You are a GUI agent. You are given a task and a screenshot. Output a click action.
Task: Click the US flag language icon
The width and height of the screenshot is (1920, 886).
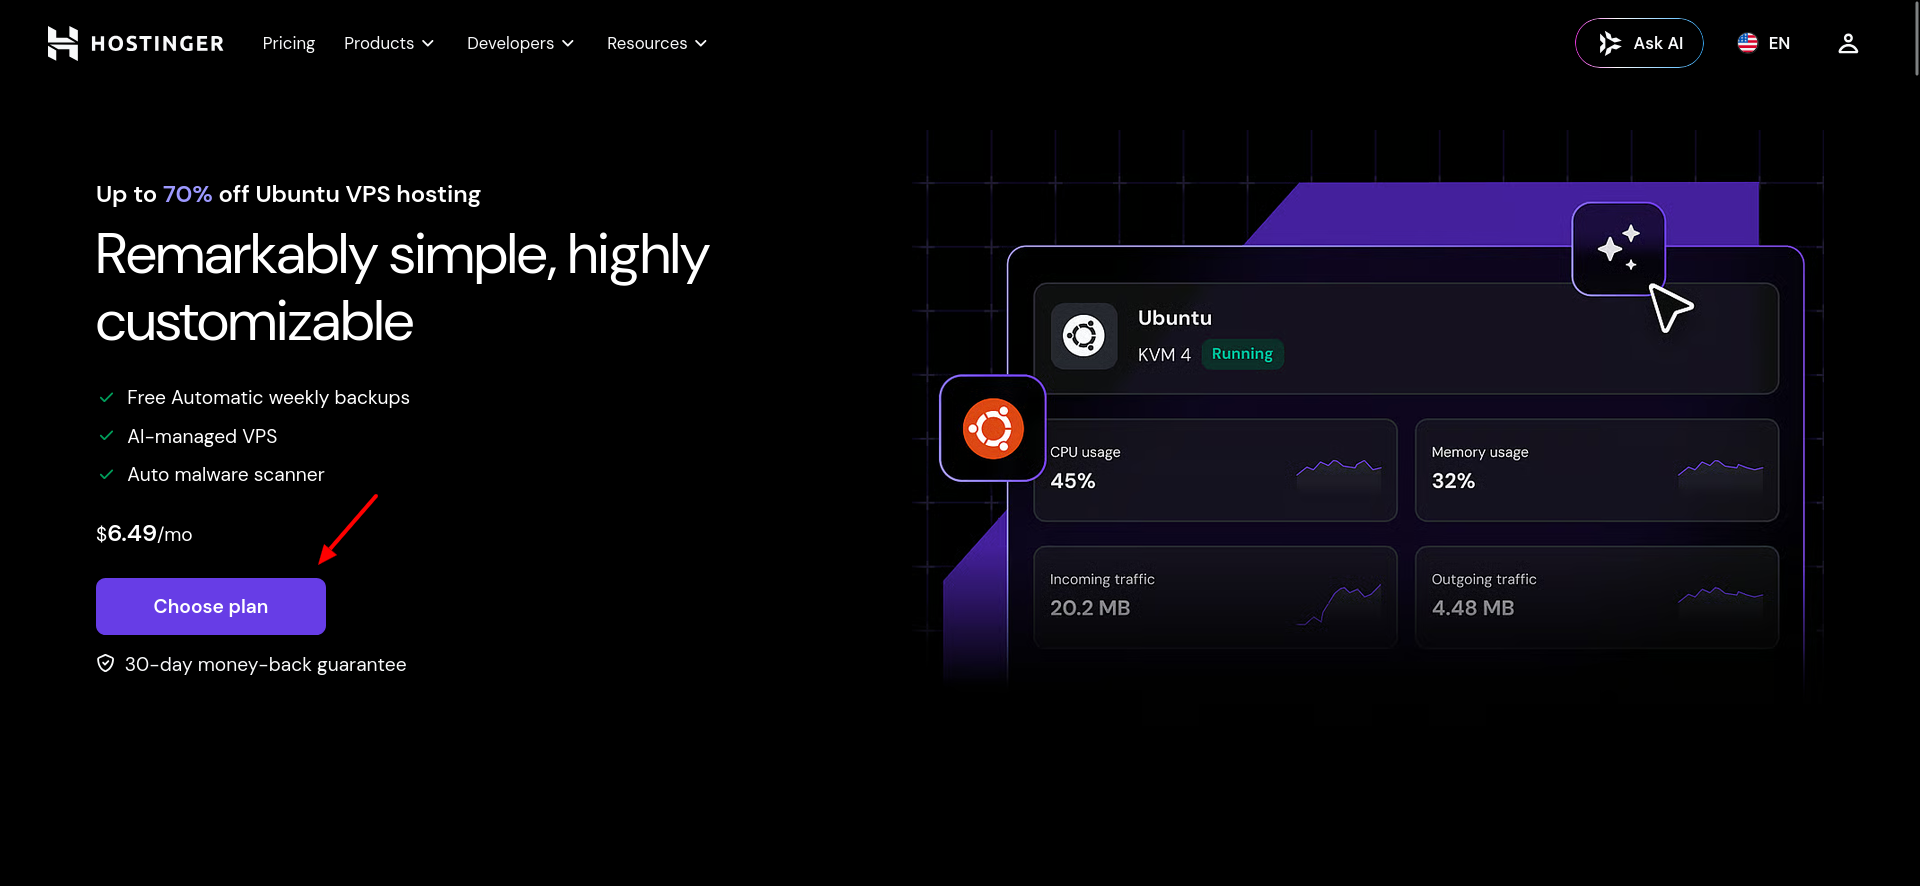[x=1747, y=43]
